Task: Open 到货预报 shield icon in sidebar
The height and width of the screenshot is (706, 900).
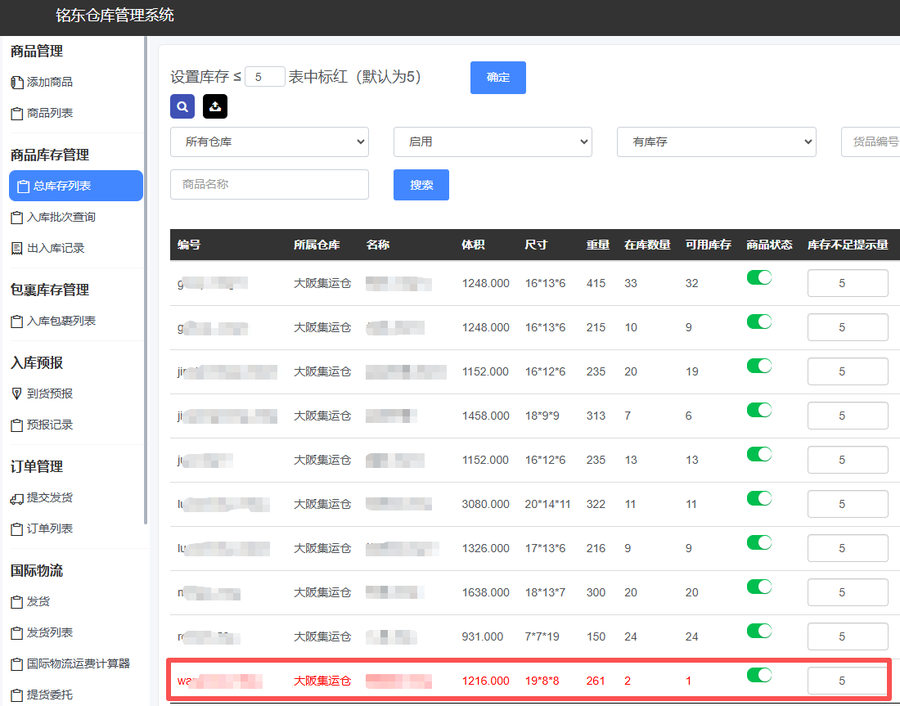Action: click(17, 394)
